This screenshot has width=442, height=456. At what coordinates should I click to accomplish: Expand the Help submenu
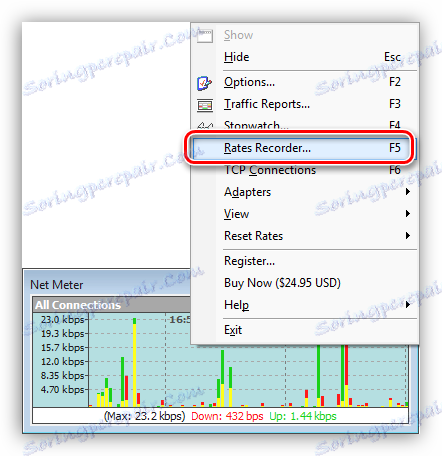coord(304,305)
